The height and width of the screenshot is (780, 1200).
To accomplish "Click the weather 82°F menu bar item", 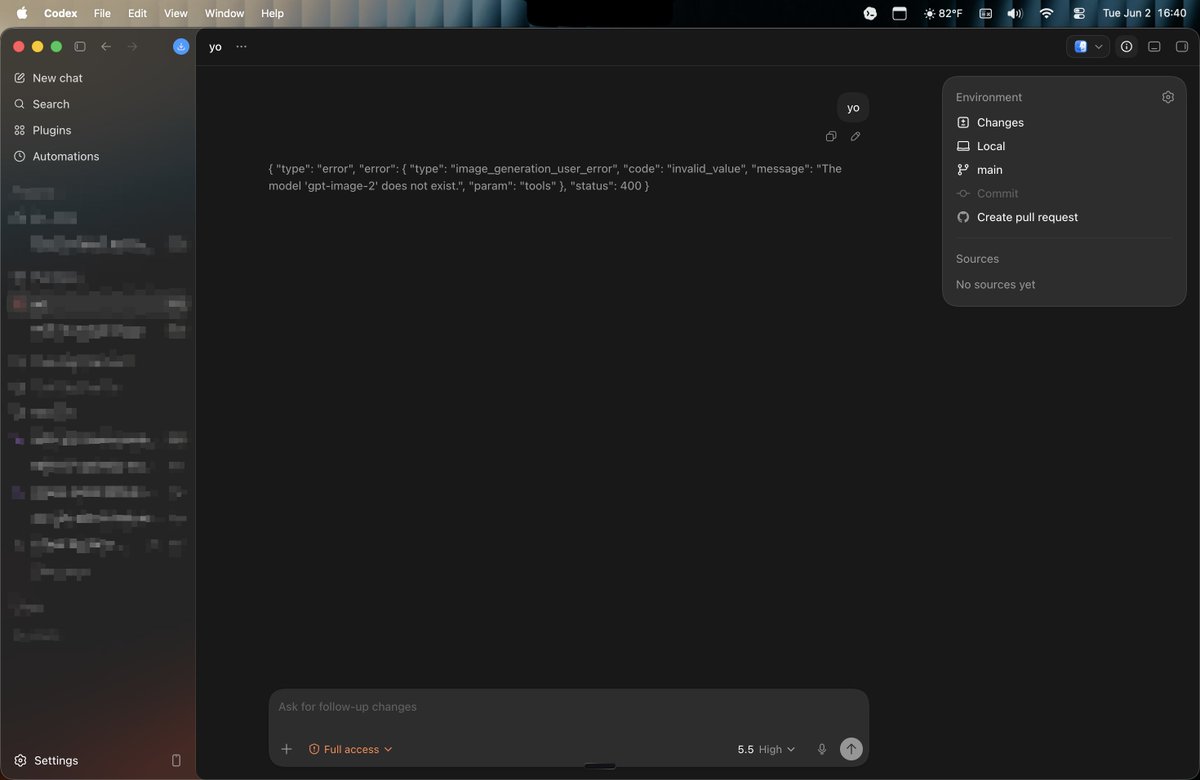I will tap(943, 13).
